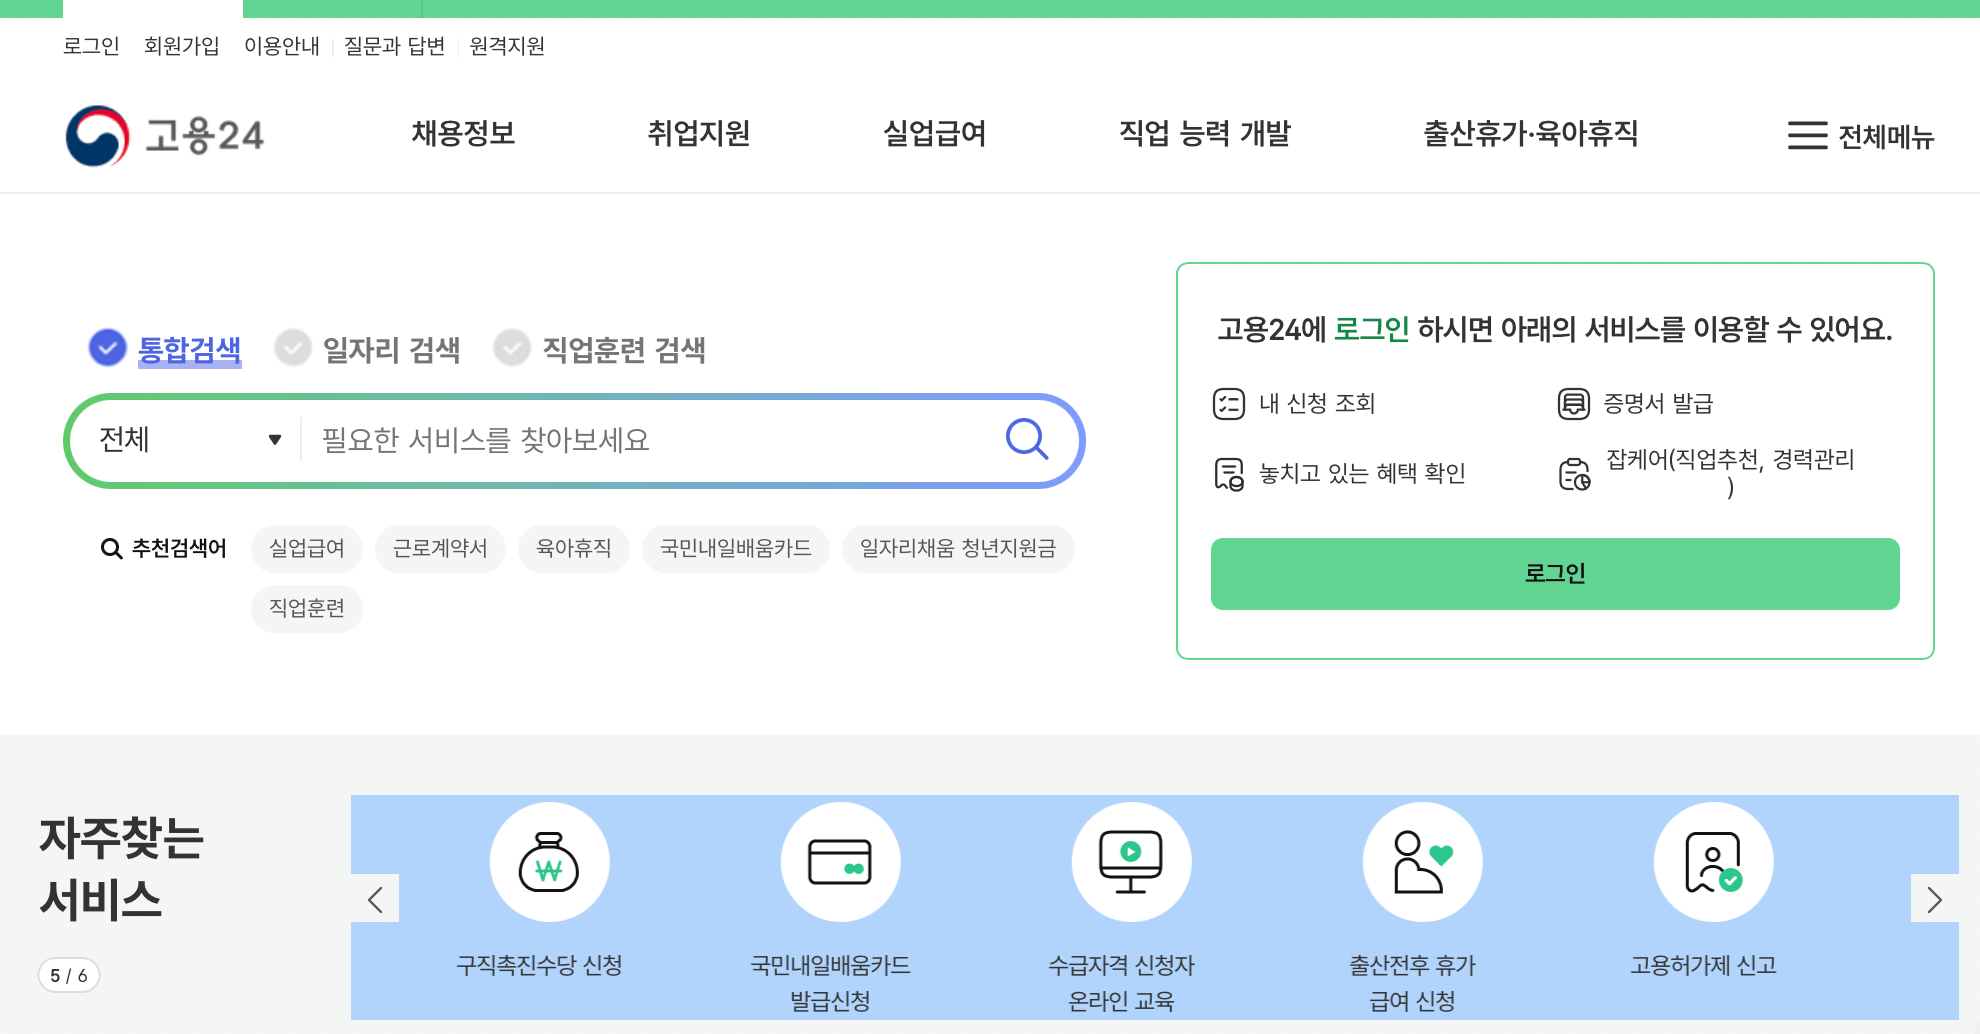
Task: Click the 증명서 발급 icon
Action: tap(1575, 403)
